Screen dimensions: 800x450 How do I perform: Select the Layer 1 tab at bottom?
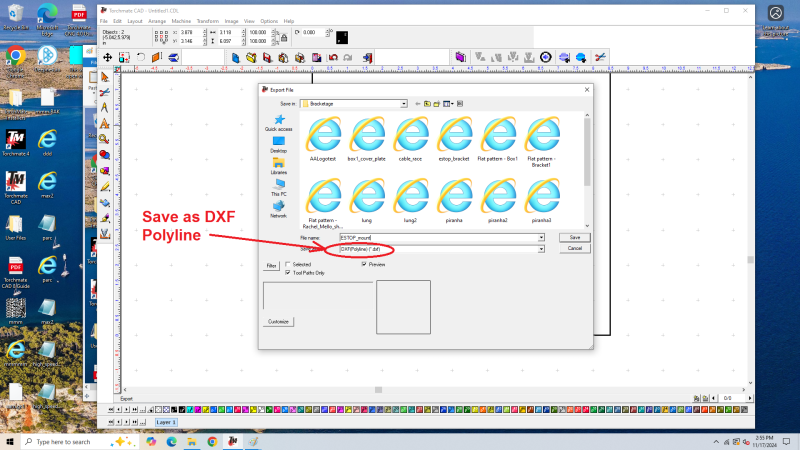pos(166,422)
